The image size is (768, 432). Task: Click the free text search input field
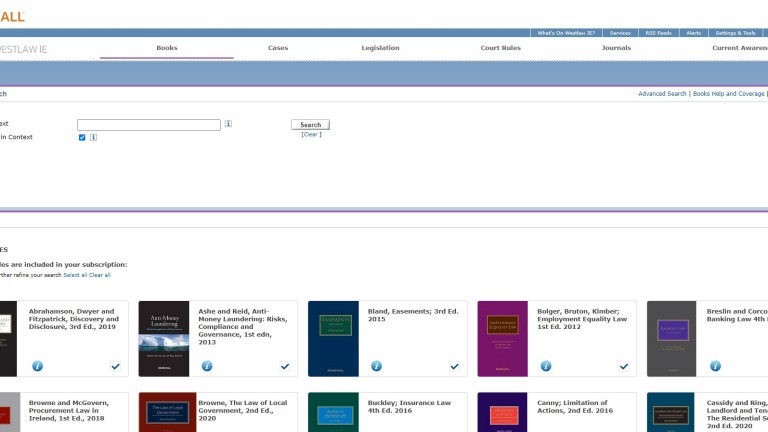[x=149, y=125]
